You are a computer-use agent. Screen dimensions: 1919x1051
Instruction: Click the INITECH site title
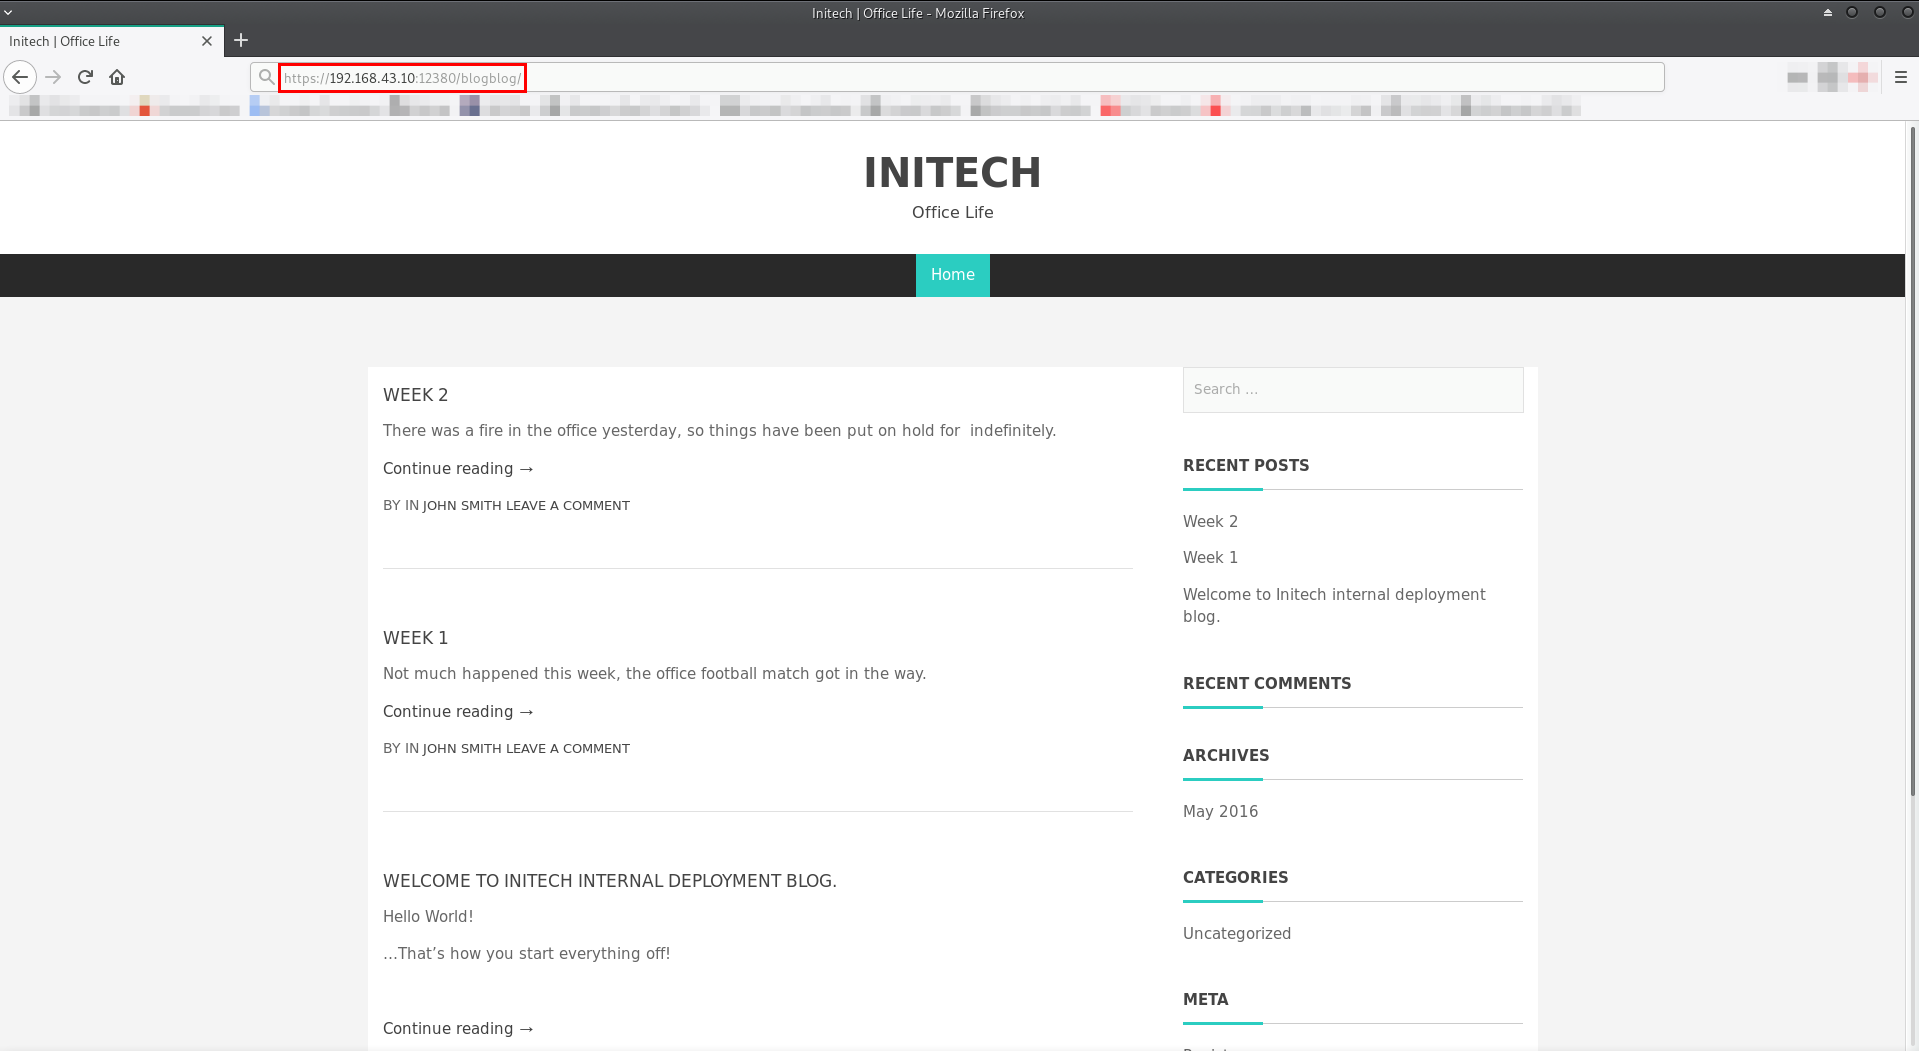pyautogui.click(x=952, y=172)
